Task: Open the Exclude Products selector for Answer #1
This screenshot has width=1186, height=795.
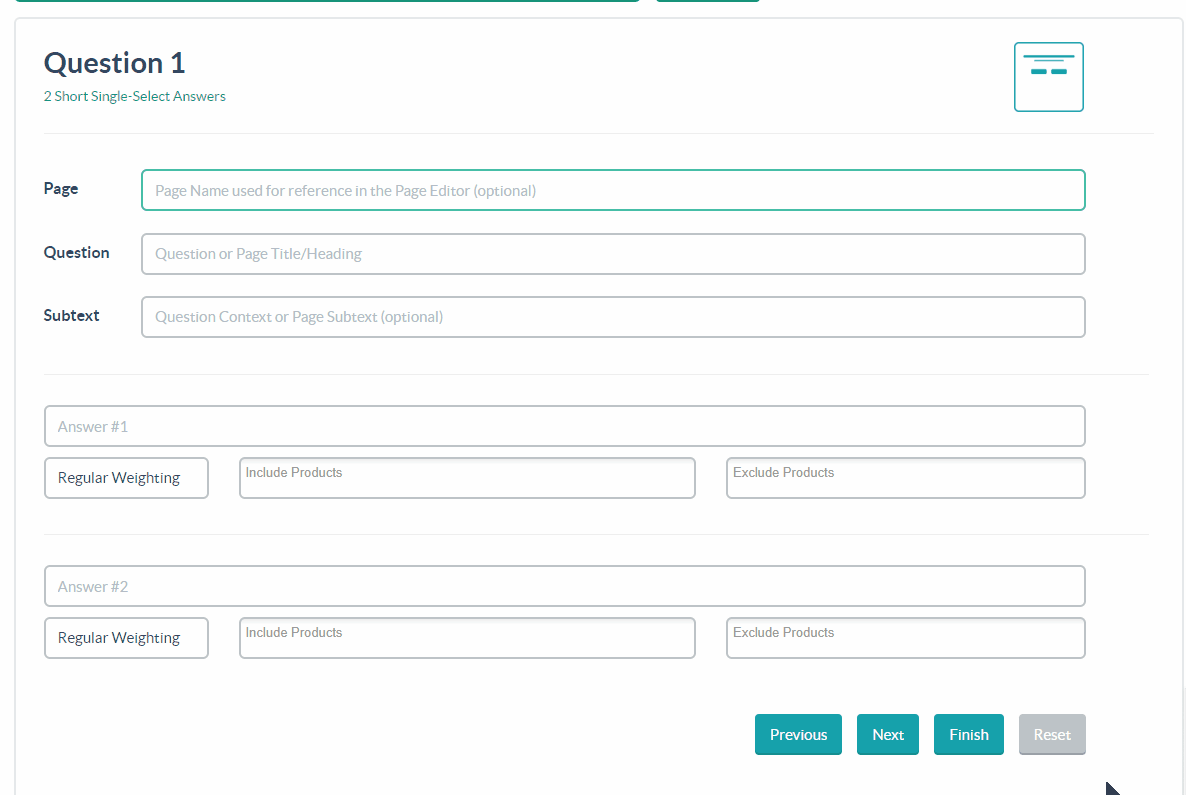Action: pos(905,478)
